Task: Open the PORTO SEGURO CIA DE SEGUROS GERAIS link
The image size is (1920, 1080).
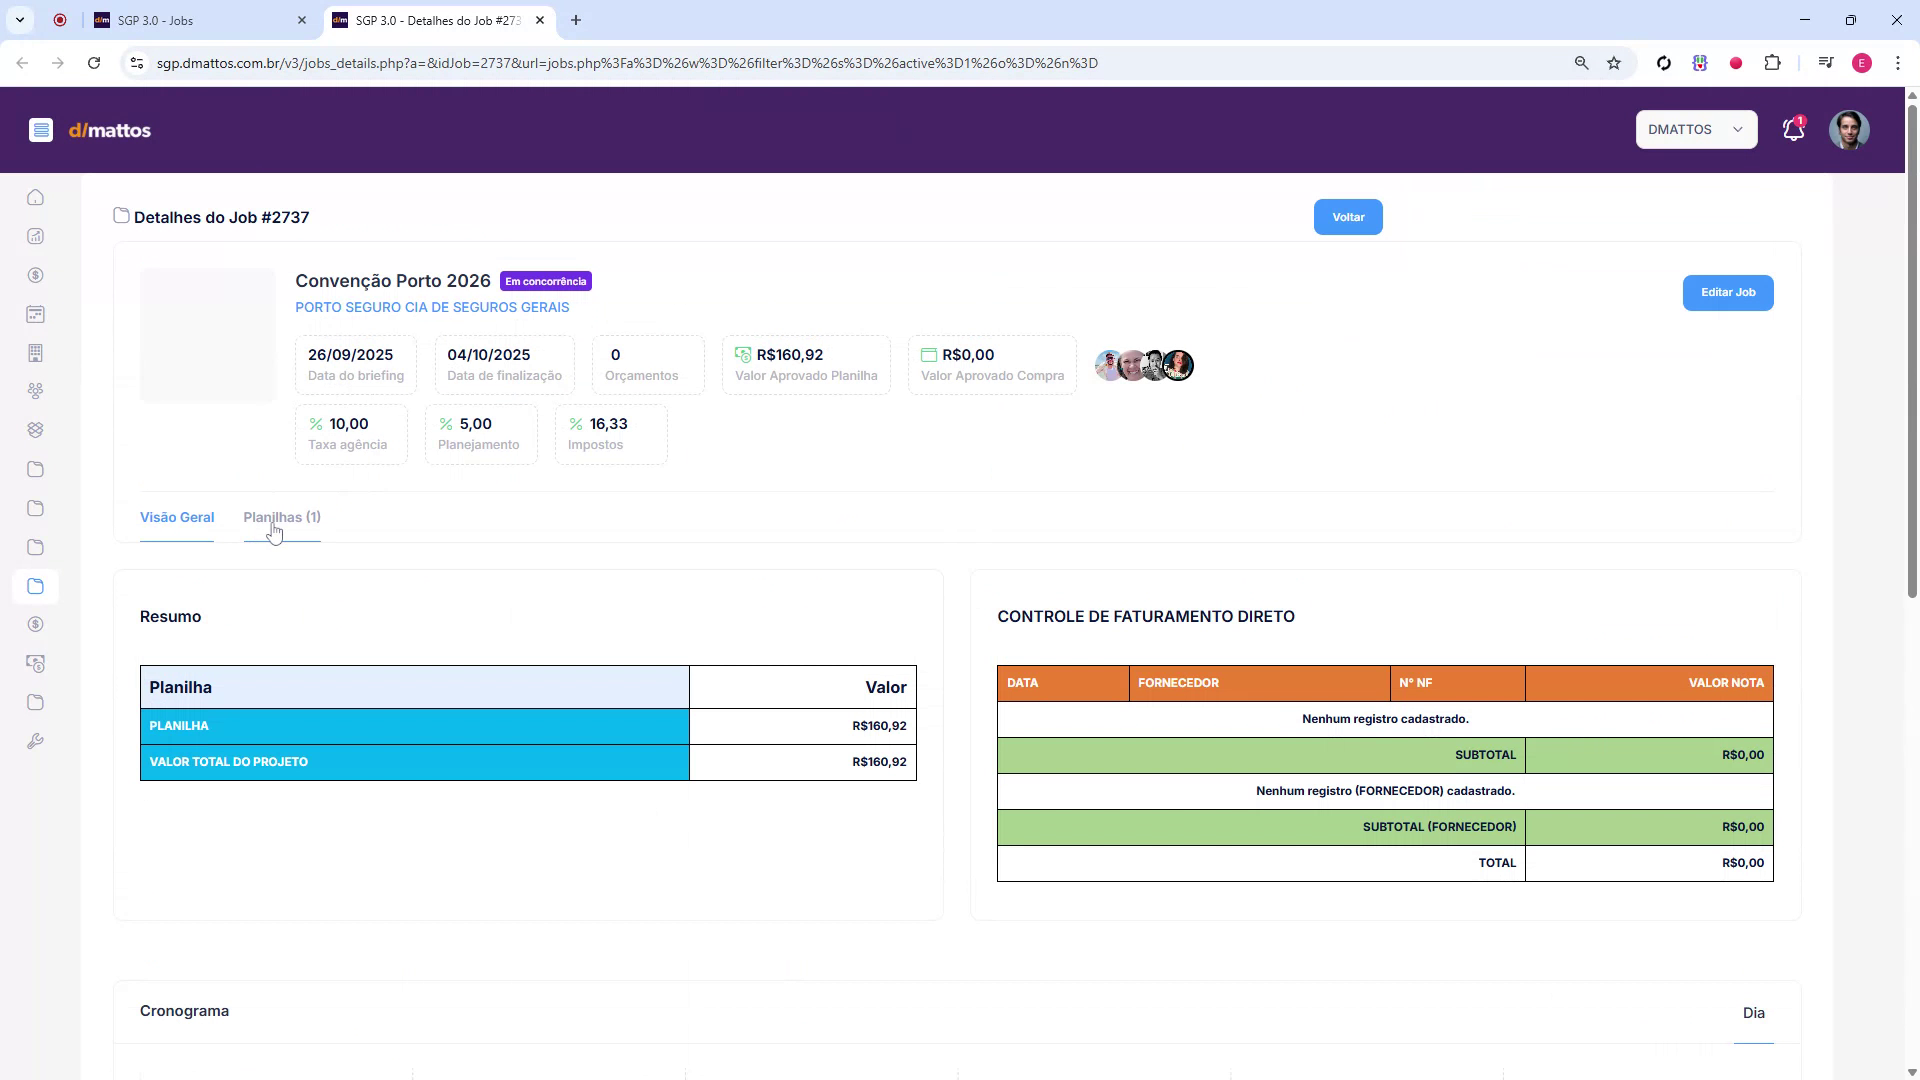Action: (431, 307)
